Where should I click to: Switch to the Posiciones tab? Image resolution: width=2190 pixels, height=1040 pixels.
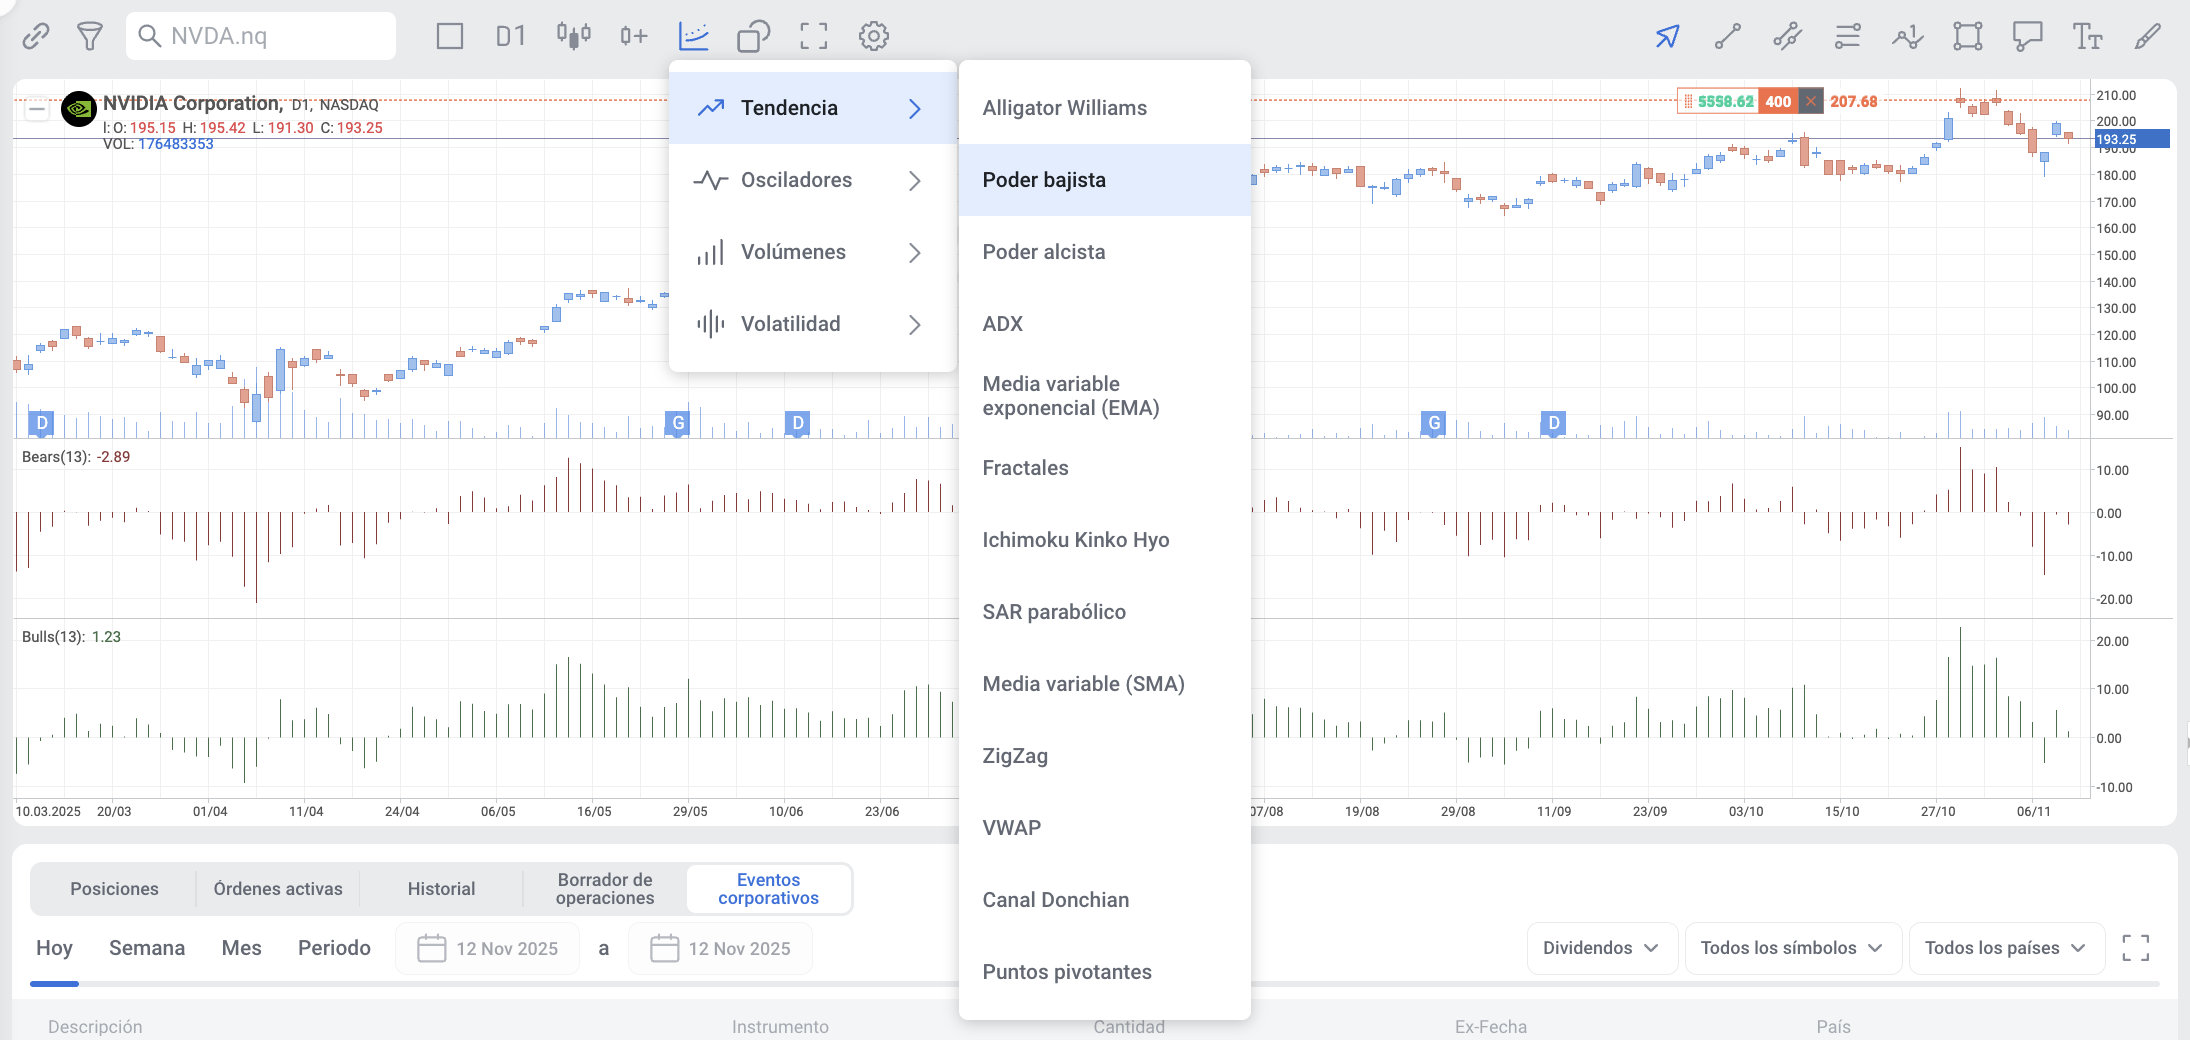(x=114, y=889)
